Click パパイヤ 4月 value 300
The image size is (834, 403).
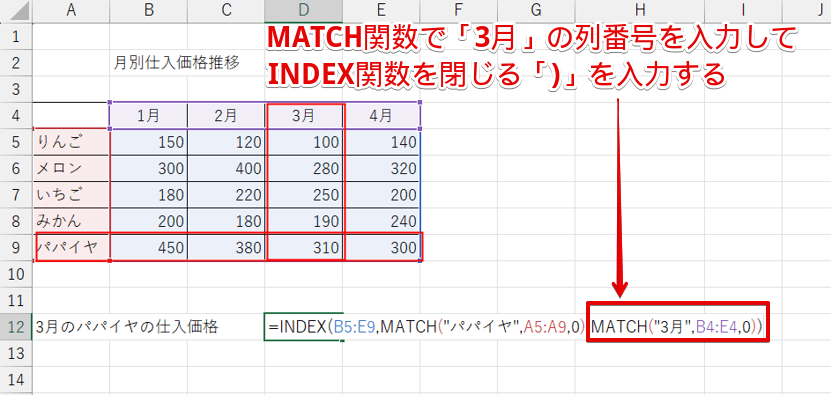point(381,247)
